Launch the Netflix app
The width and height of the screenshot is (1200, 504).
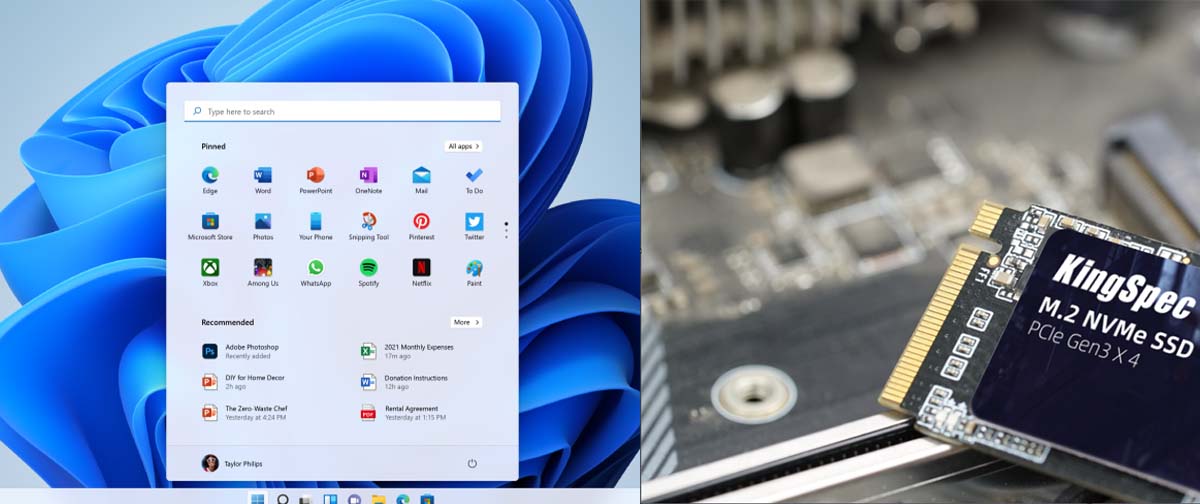point(422,272)
